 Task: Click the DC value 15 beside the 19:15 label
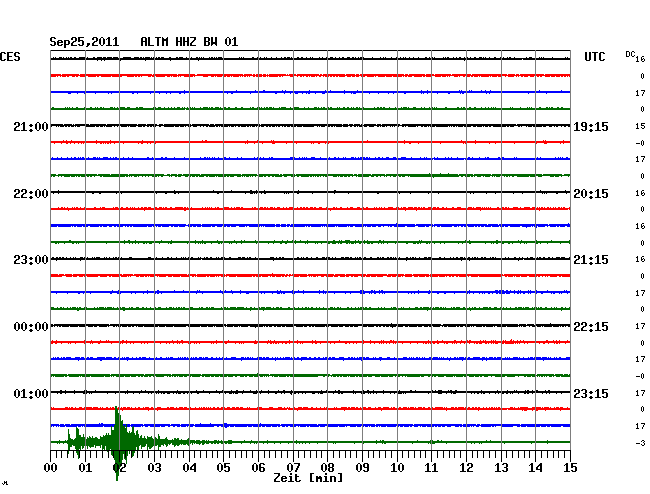click(640, 126)
